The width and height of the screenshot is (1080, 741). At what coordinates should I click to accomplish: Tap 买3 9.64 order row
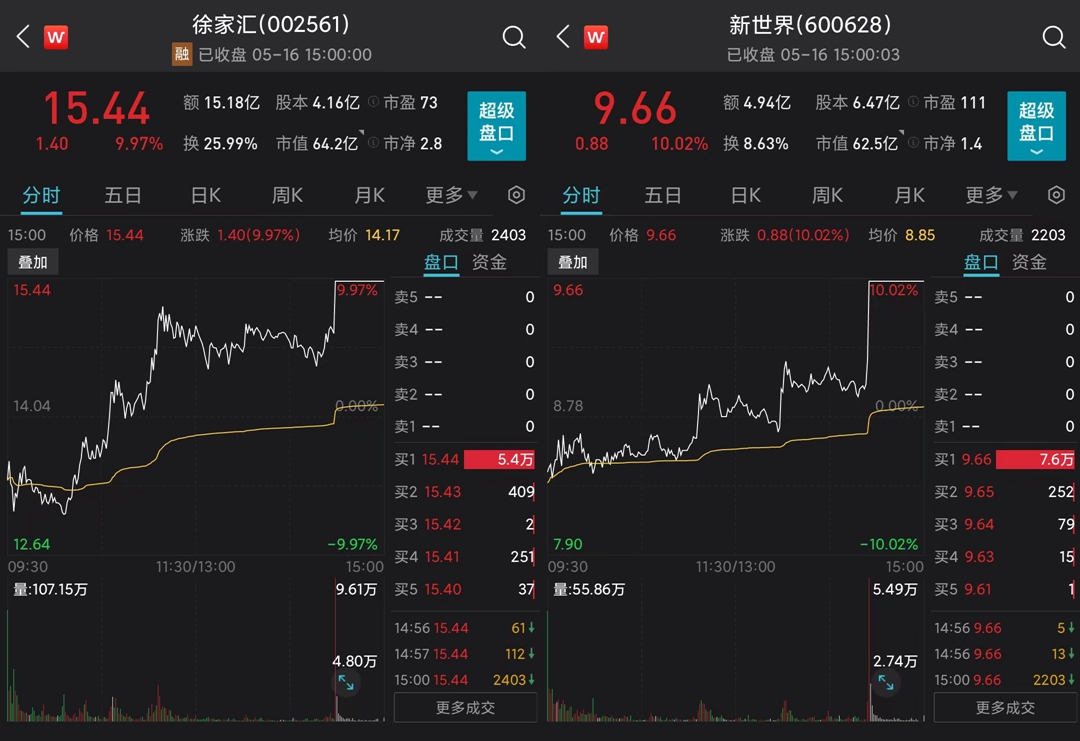click(x=1004, y=524)
